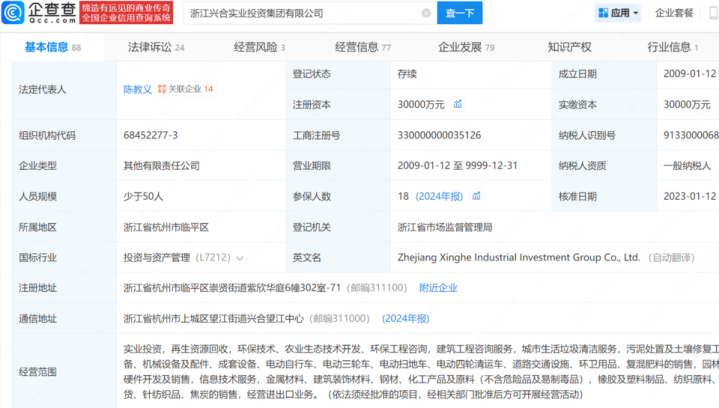Select the 存续 registration status value

[407, 74]
